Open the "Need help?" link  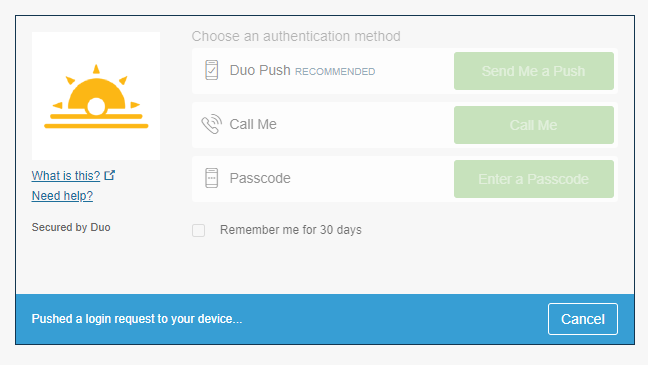click(x=62, y=196)
